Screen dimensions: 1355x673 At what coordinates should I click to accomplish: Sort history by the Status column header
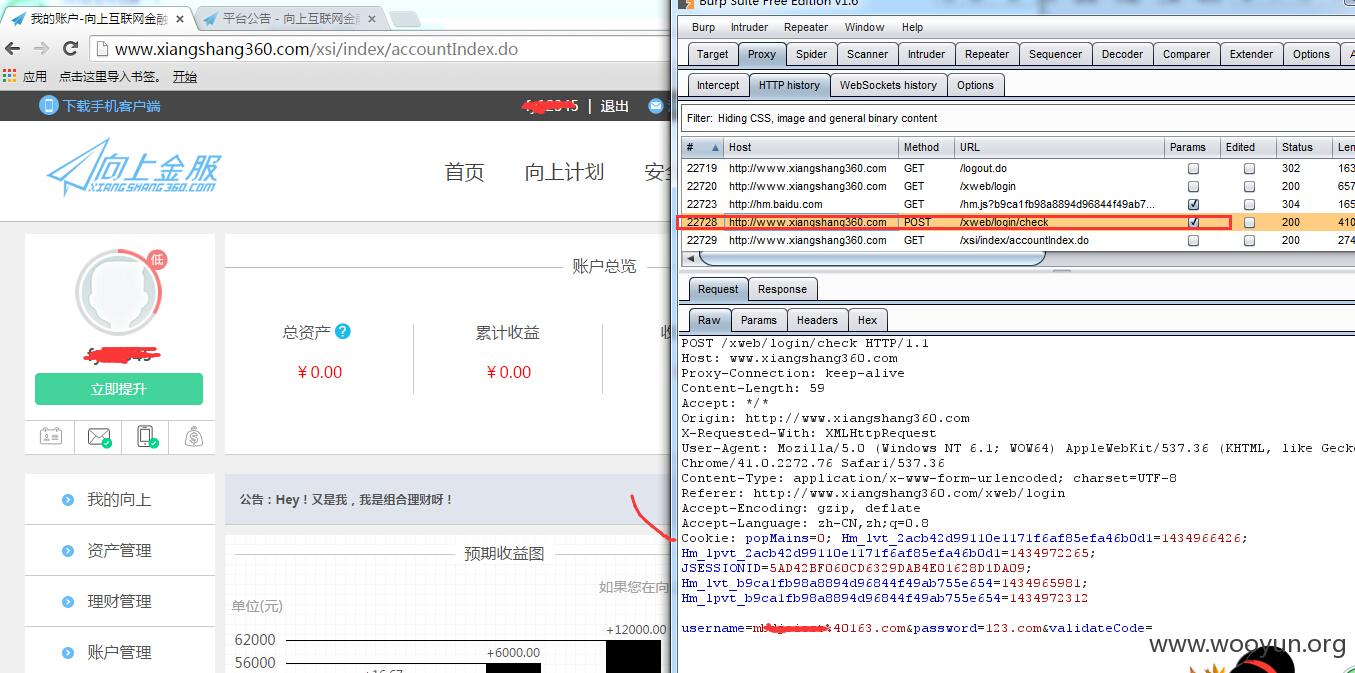tap(1304, 147)
